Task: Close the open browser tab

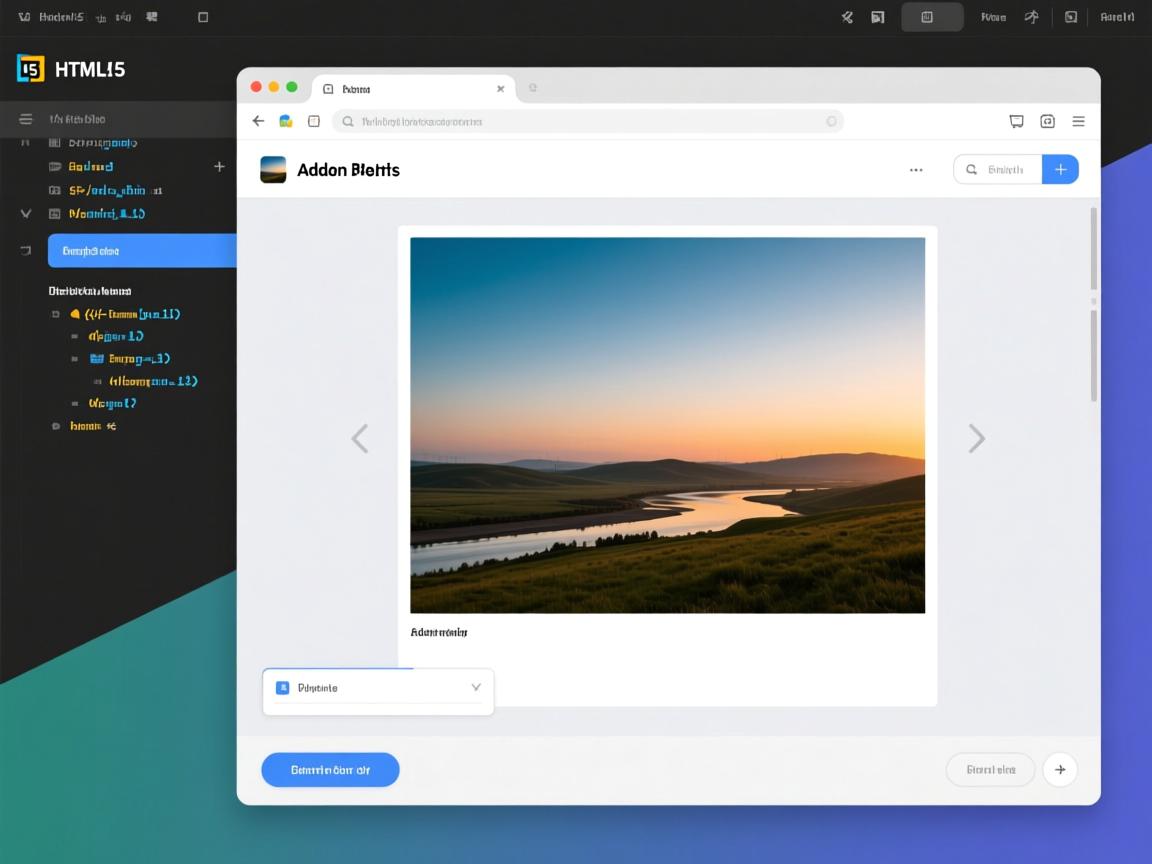Action: (x=500, y=89)
